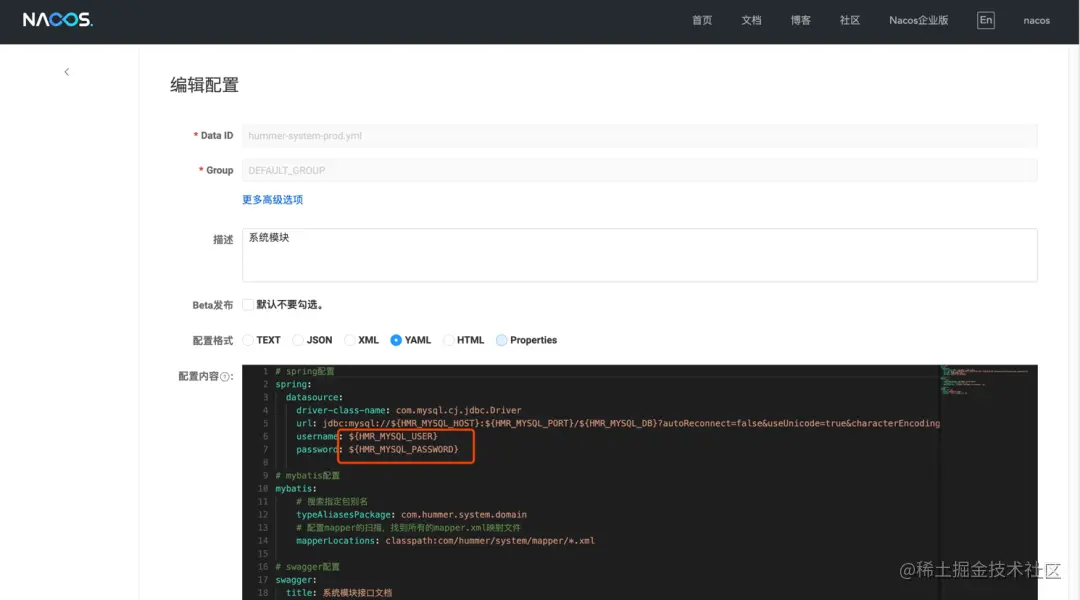Click the 描述 text area

point(639,255)
